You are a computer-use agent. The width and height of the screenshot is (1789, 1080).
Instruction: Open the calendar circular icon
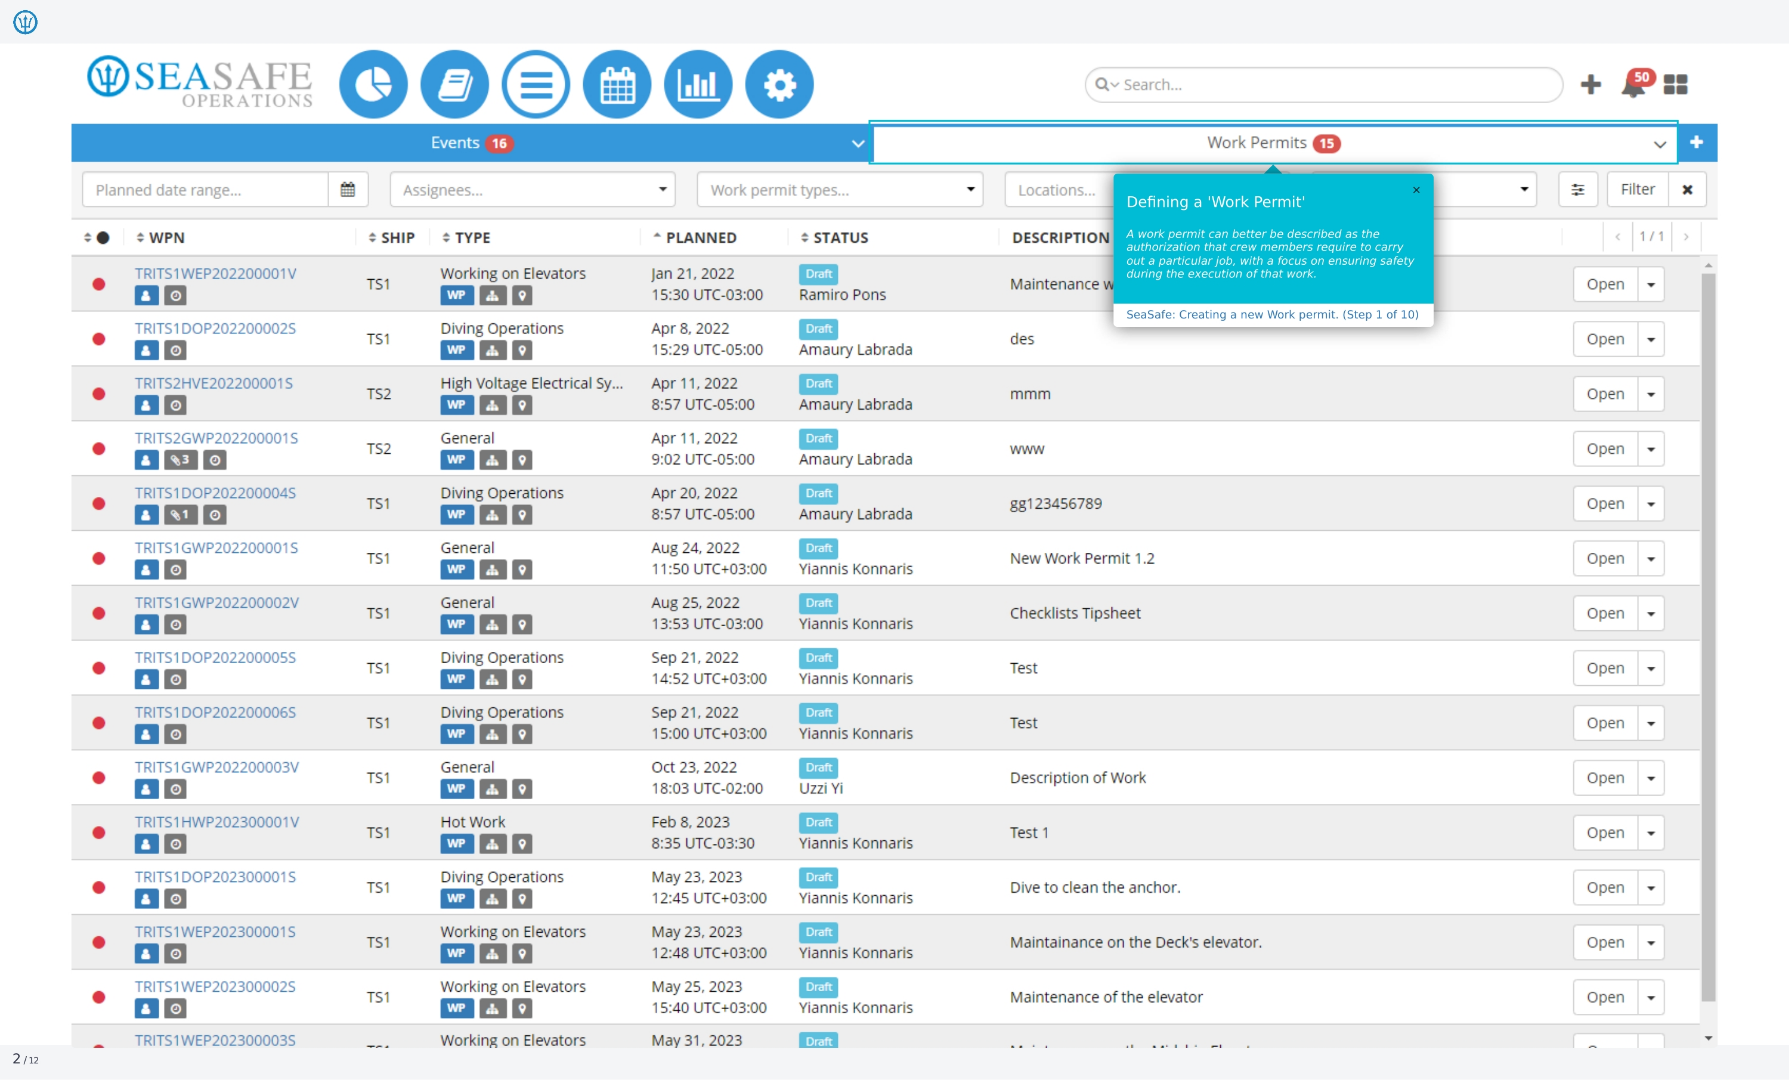tap(617, 85)
